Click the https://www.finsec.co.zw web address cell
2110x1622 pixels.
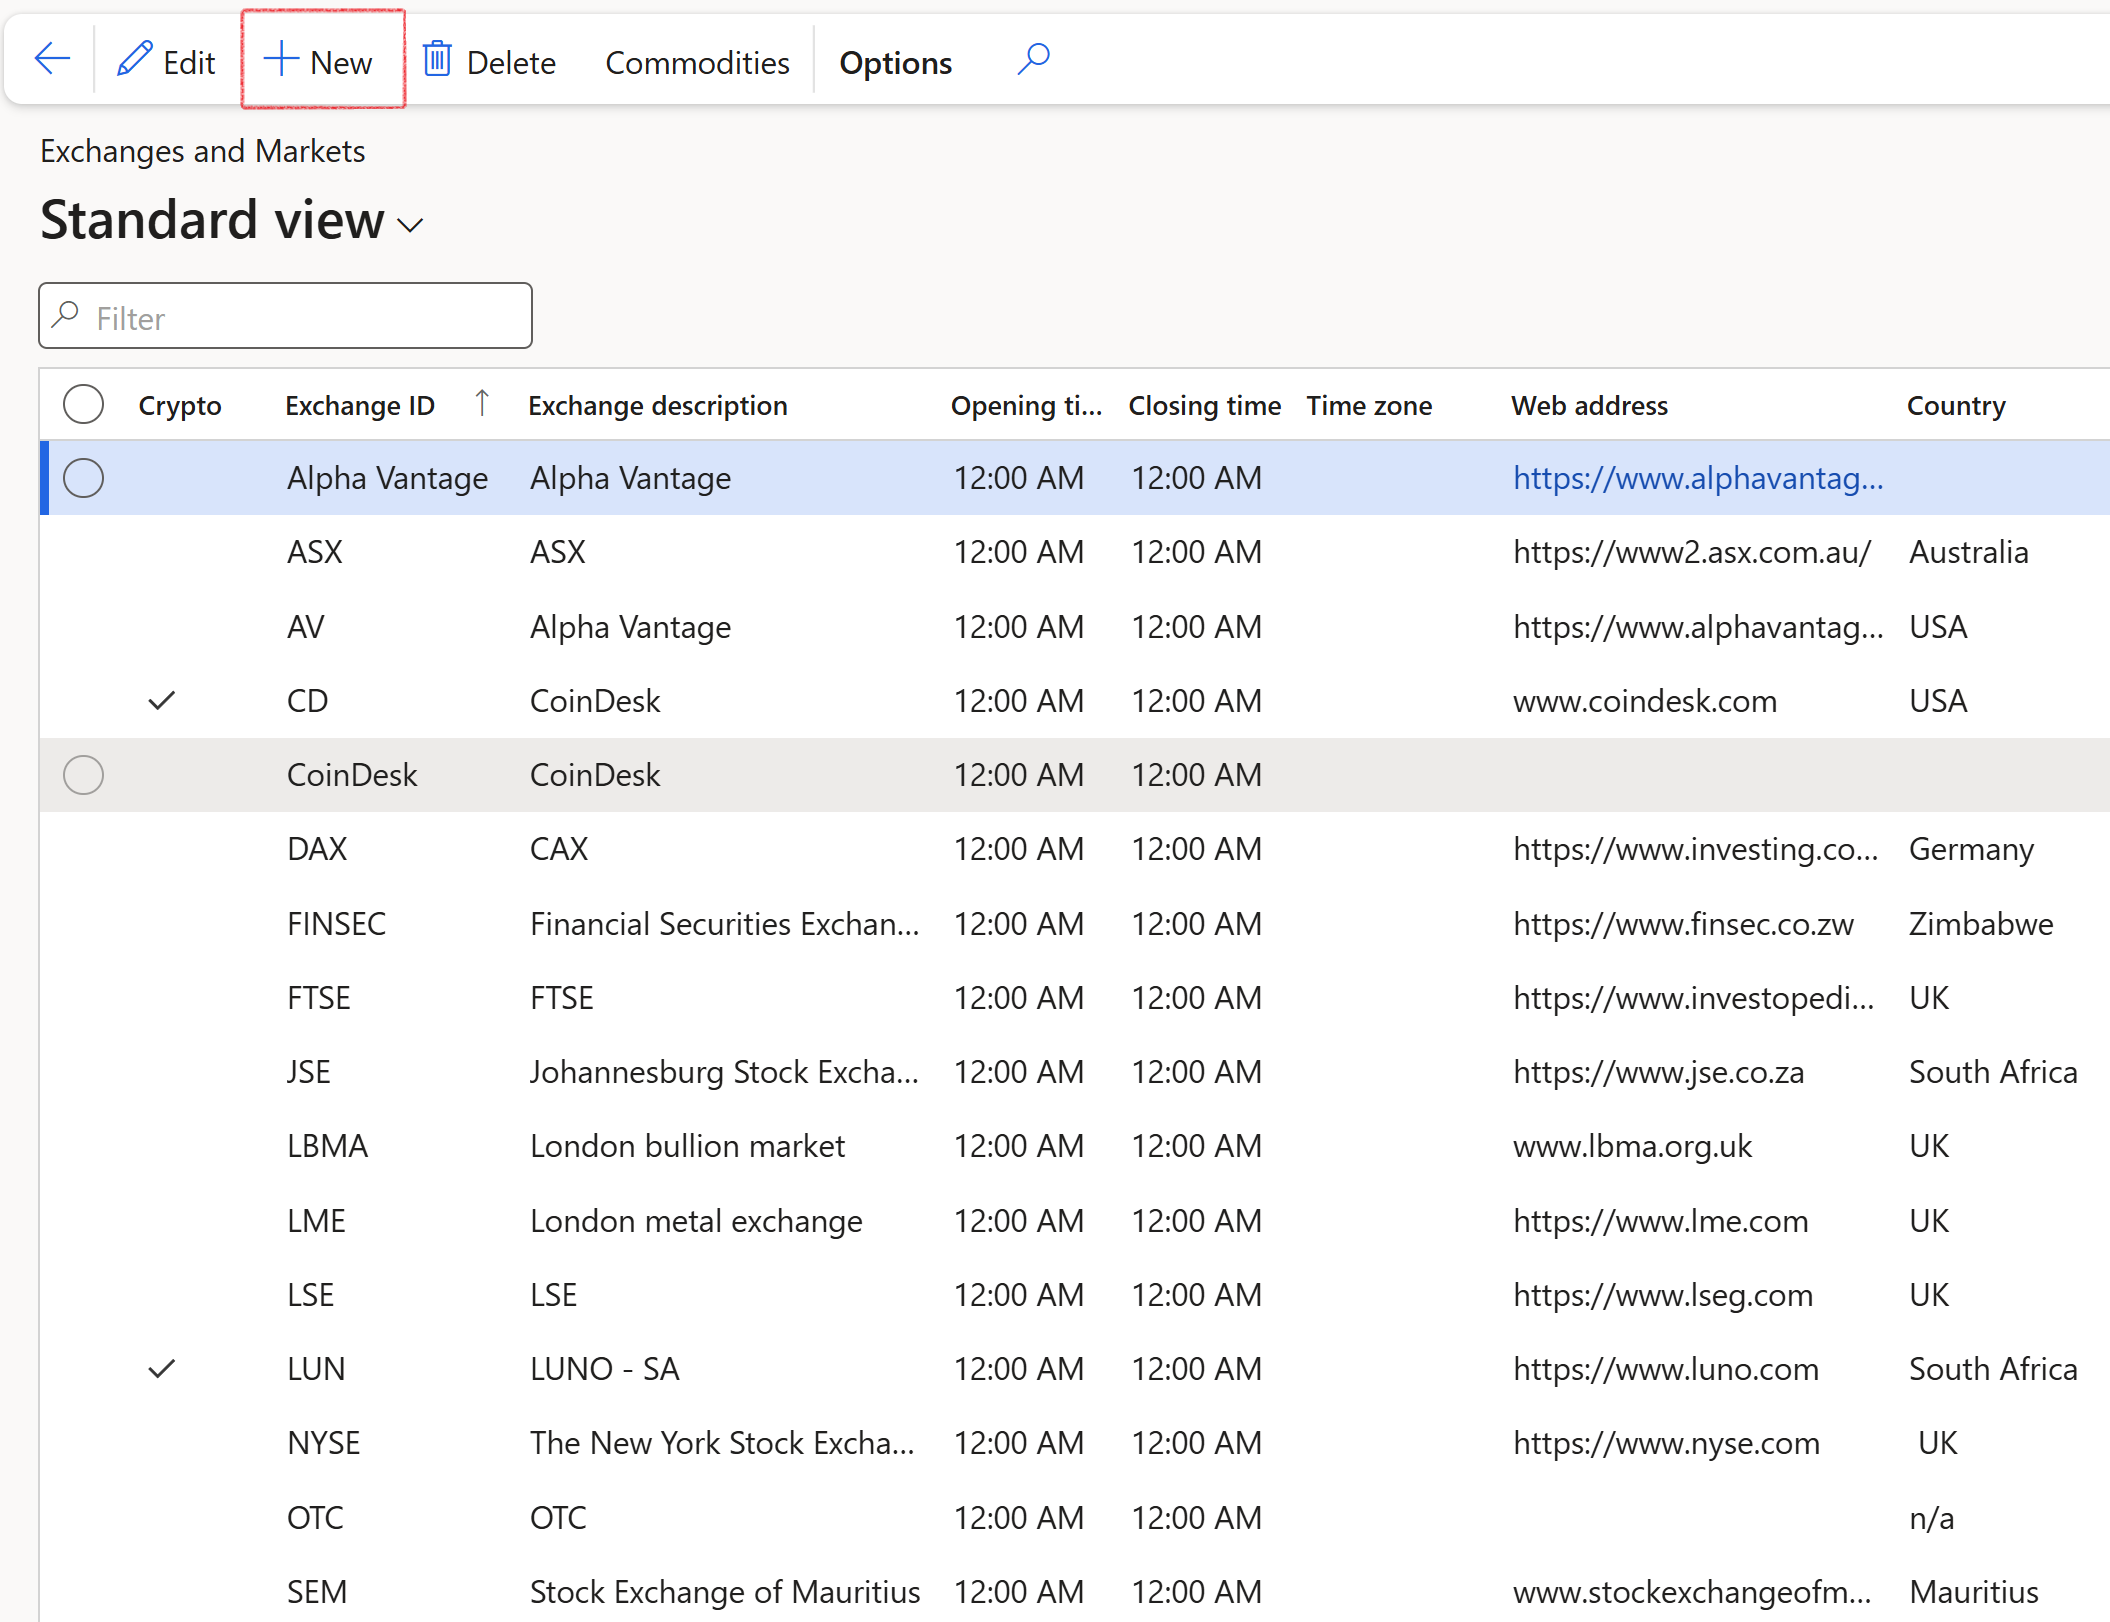pos(1683,924)
